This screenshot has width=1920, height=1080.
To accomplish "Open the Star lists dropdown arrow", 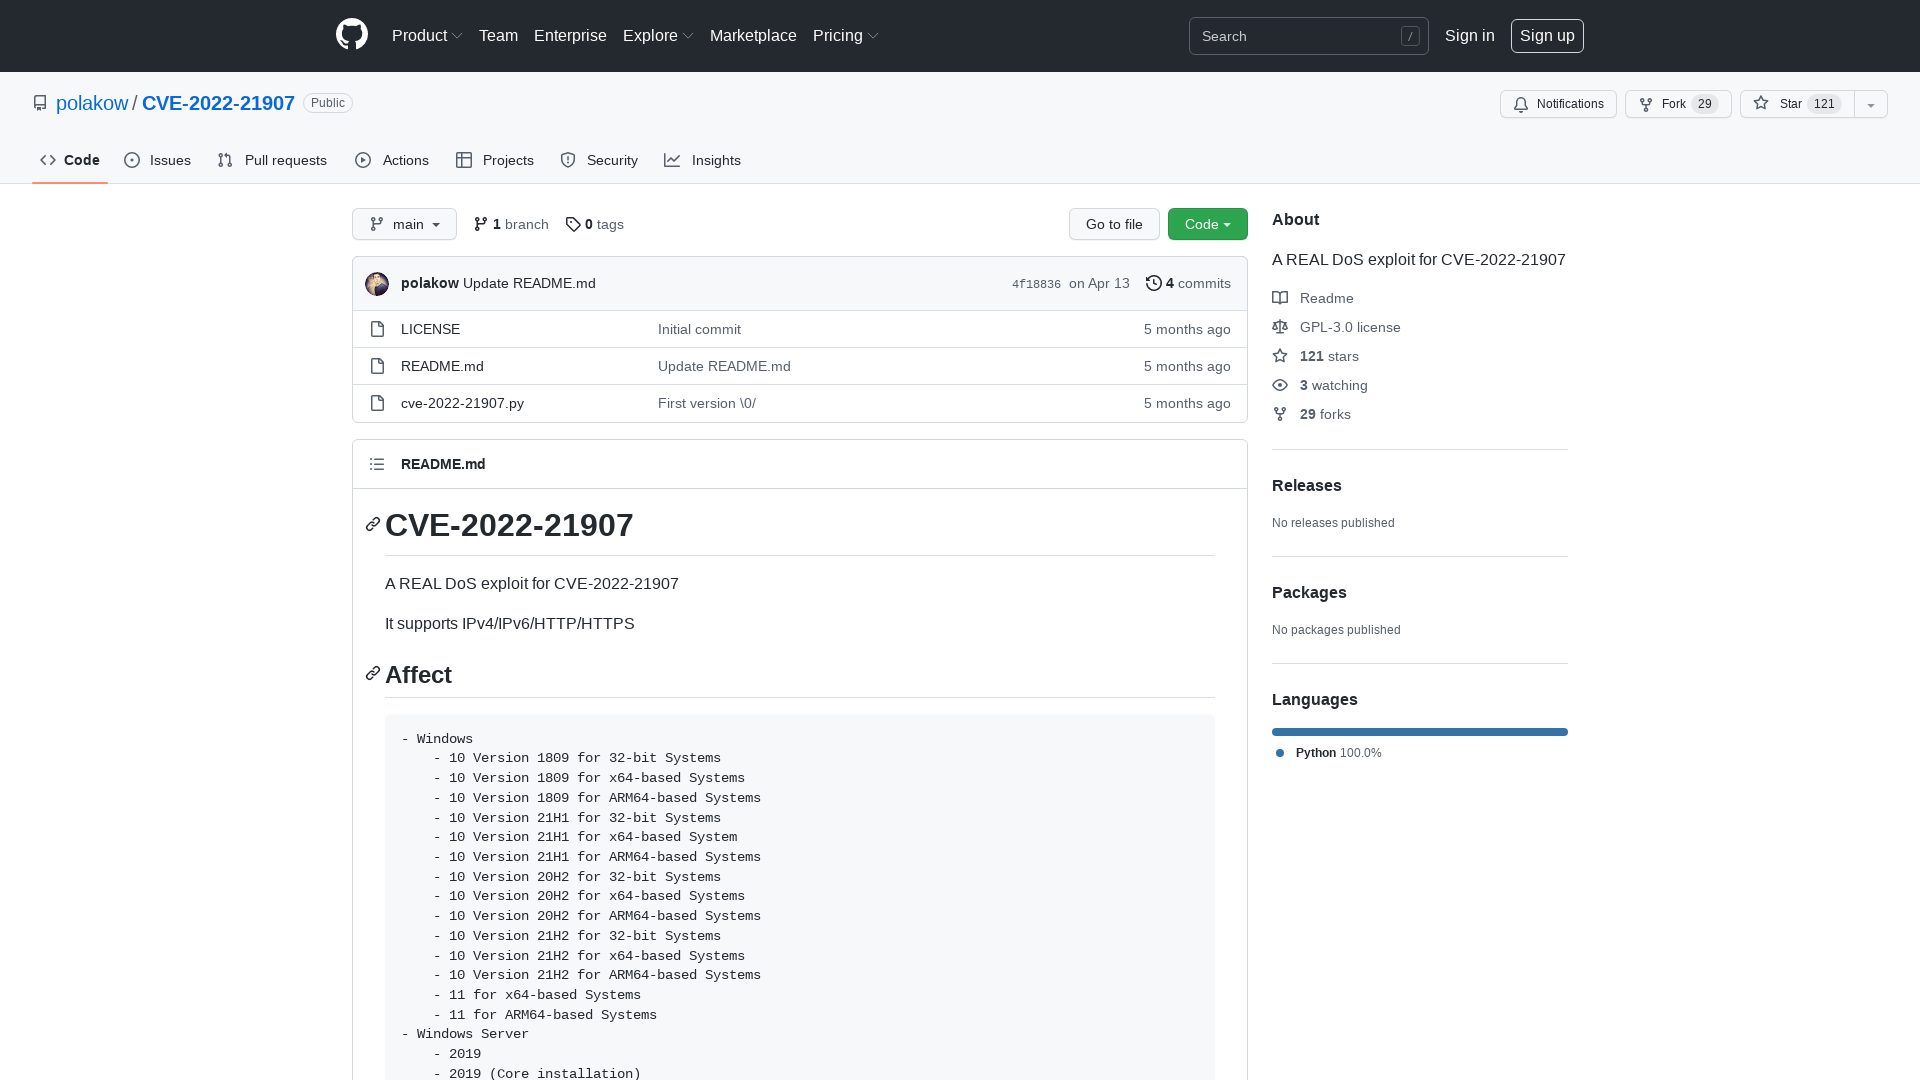I will tap(1871, 104).
